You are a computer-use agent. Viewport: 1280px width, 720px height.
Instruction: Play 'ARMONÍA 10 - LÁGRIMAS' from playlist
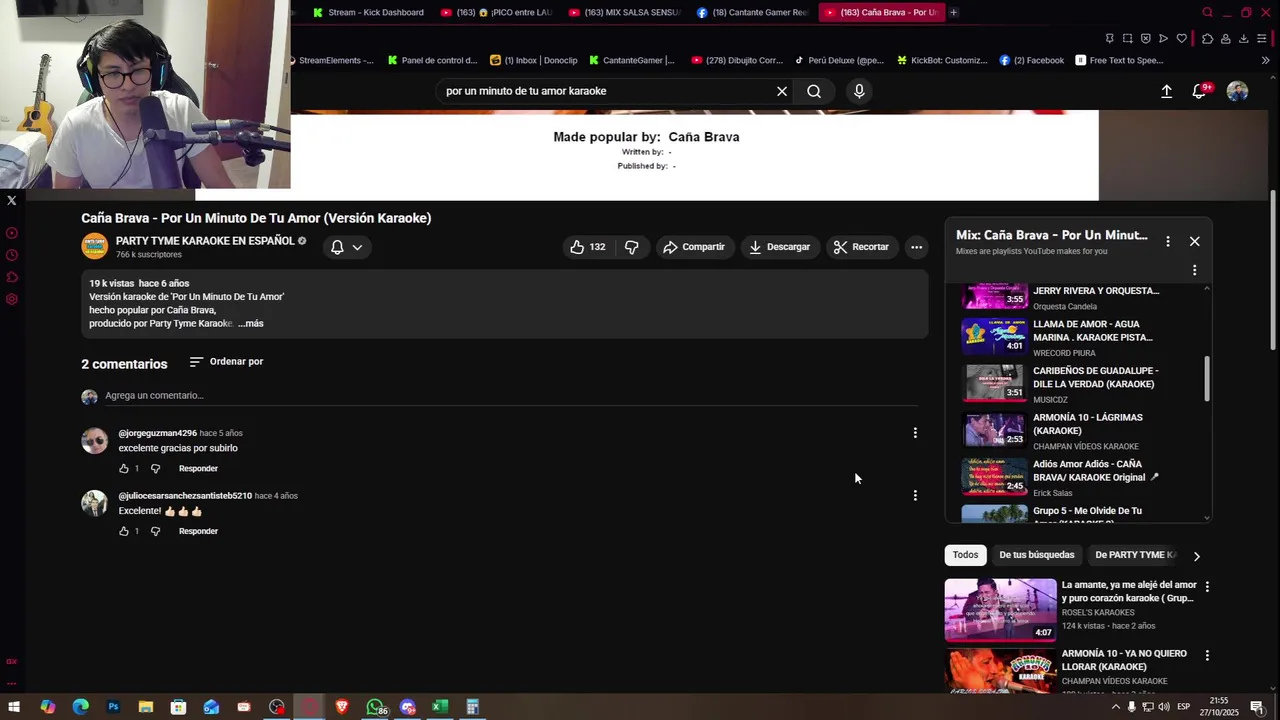coord(1078,430)
